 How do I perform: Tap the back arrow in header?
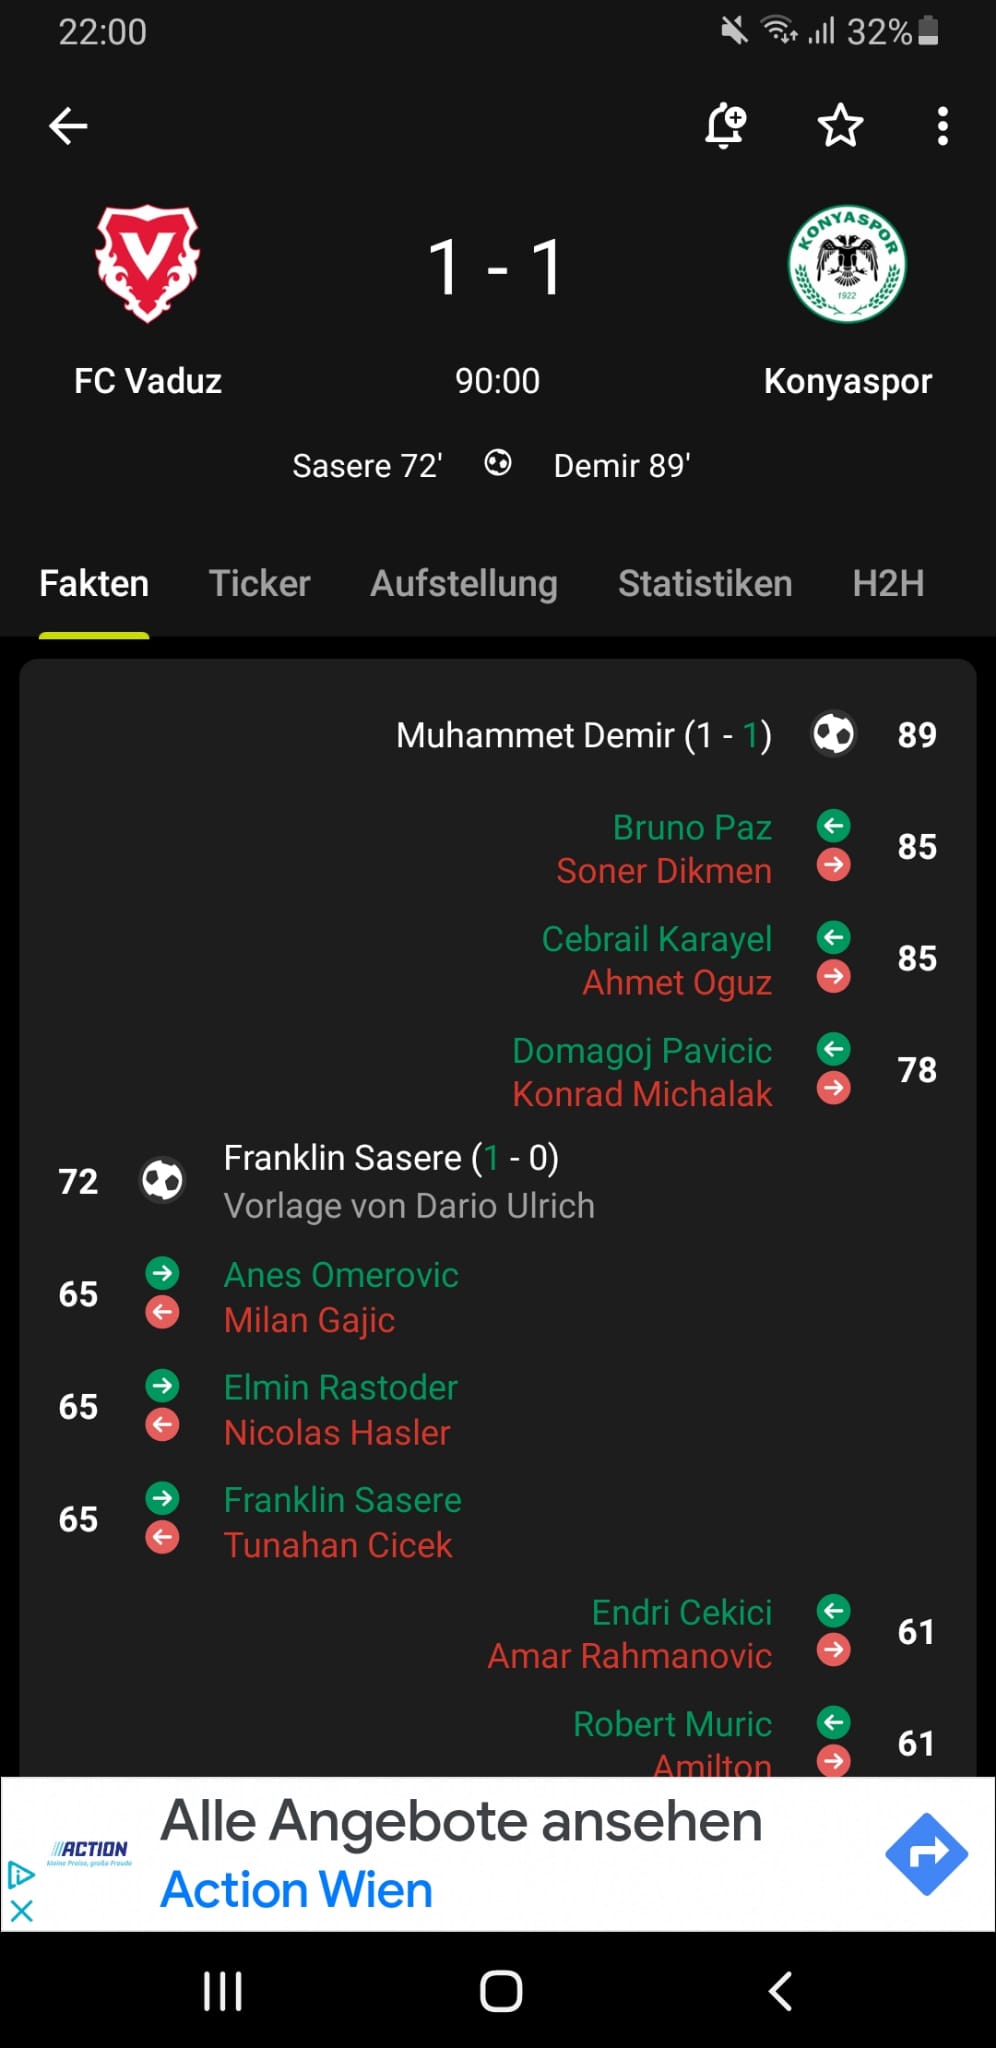pos(68,126)
